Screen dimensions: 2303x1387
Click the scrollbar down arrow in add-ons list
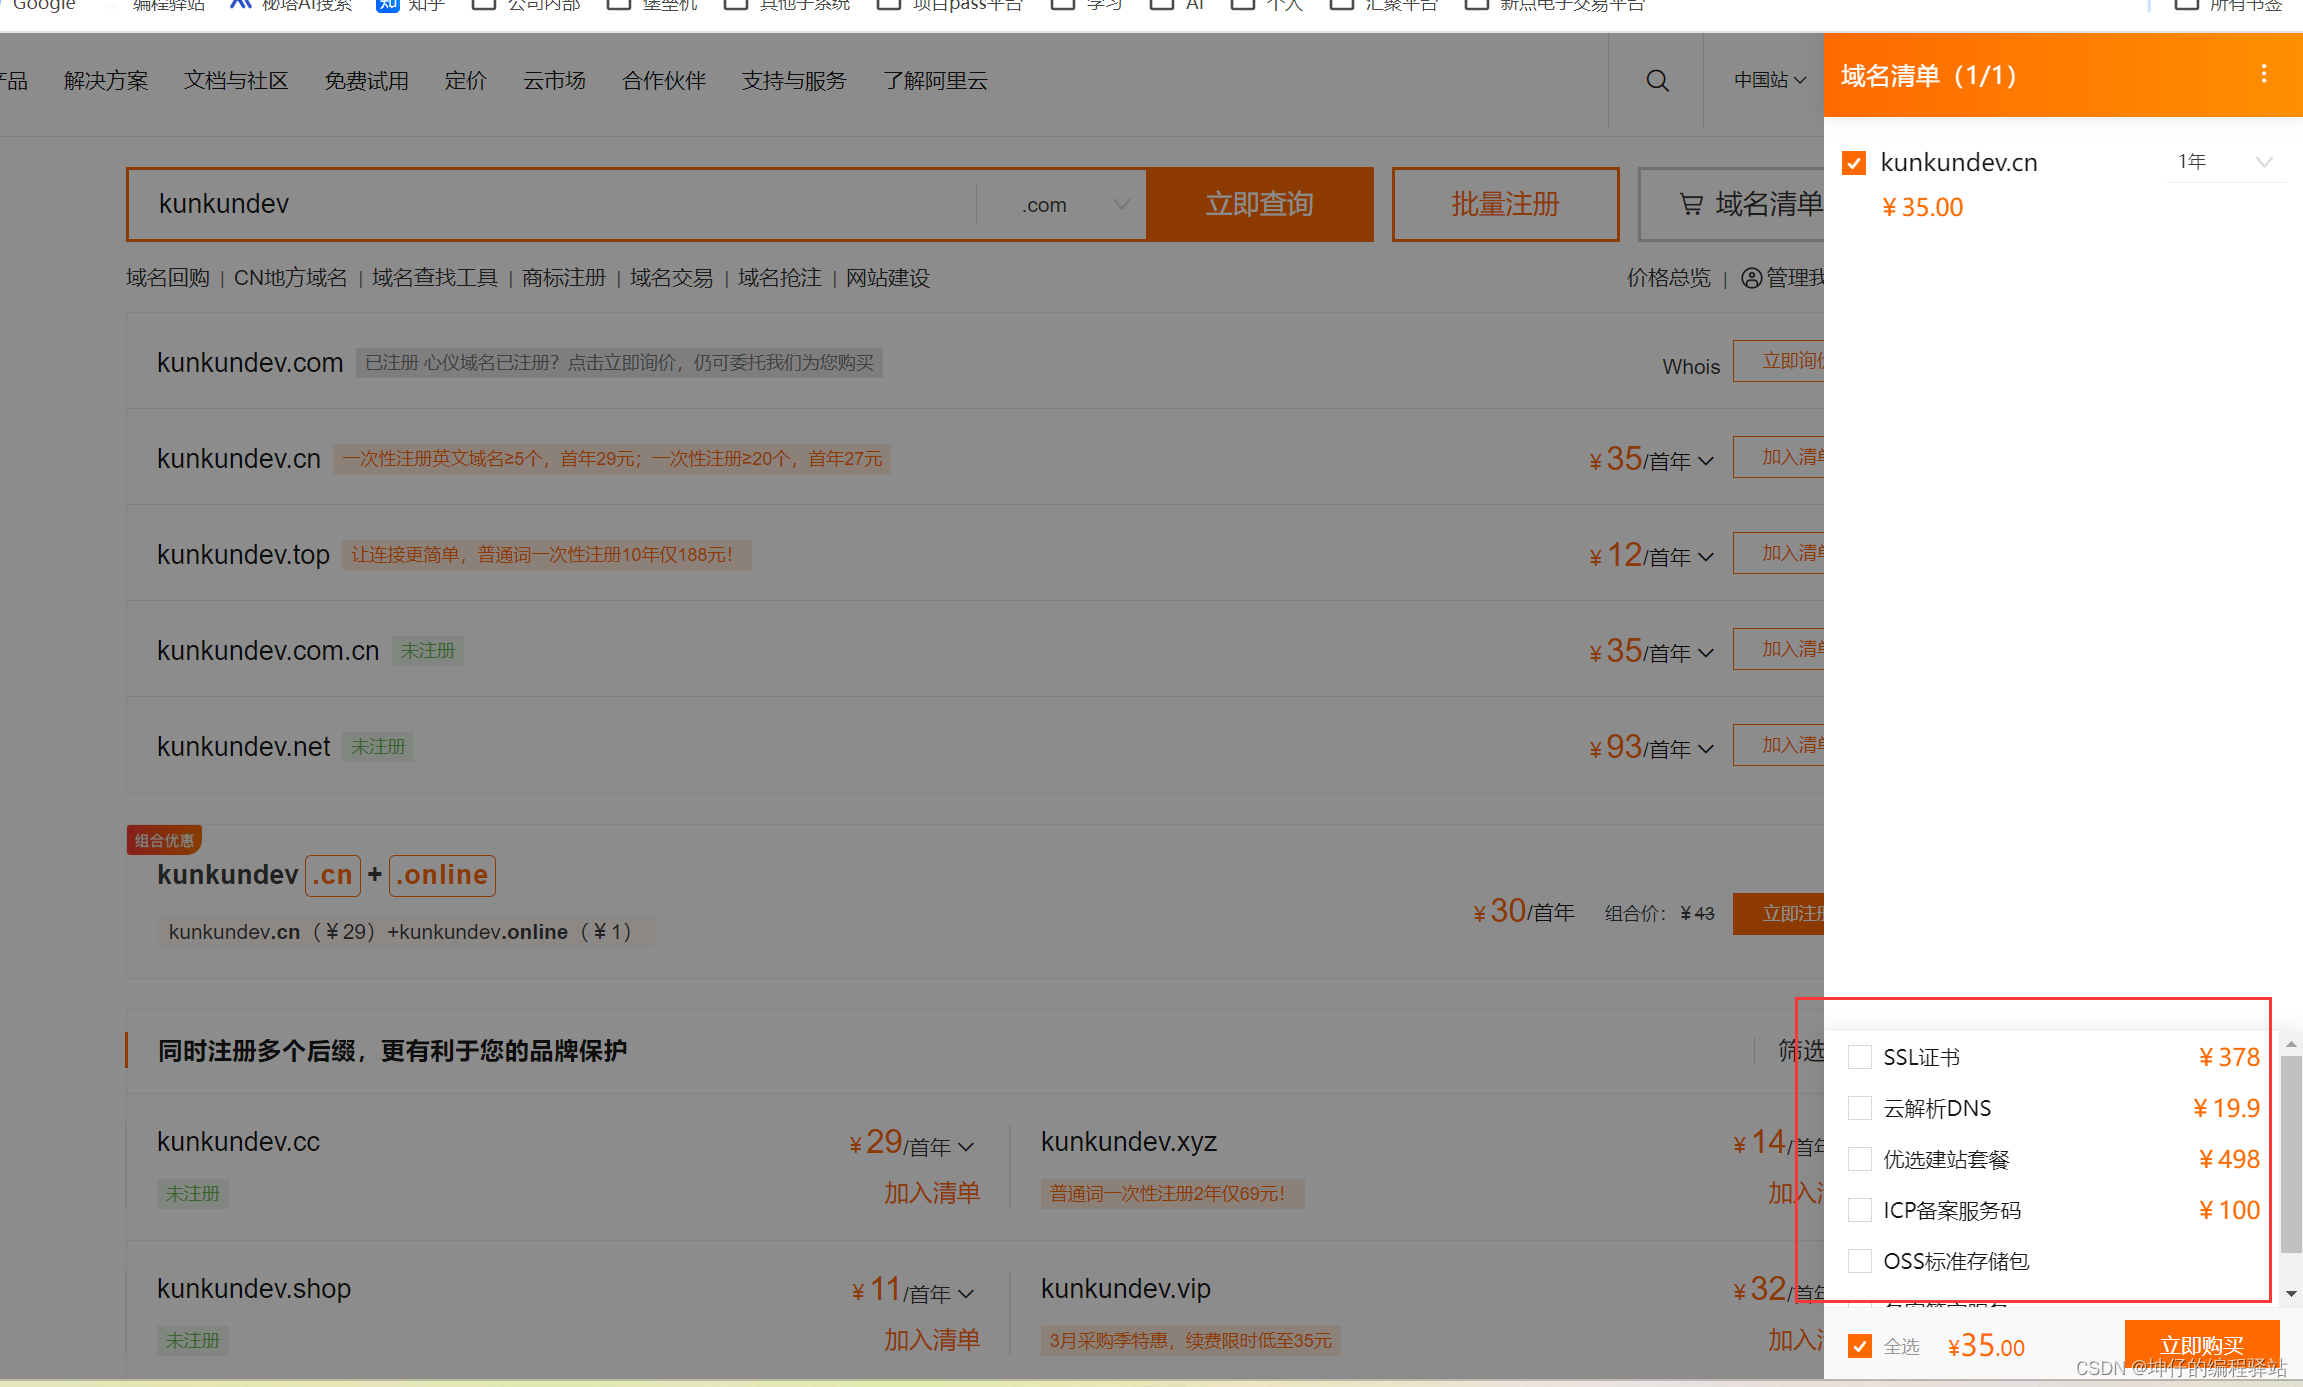tap(2291, 1293)
